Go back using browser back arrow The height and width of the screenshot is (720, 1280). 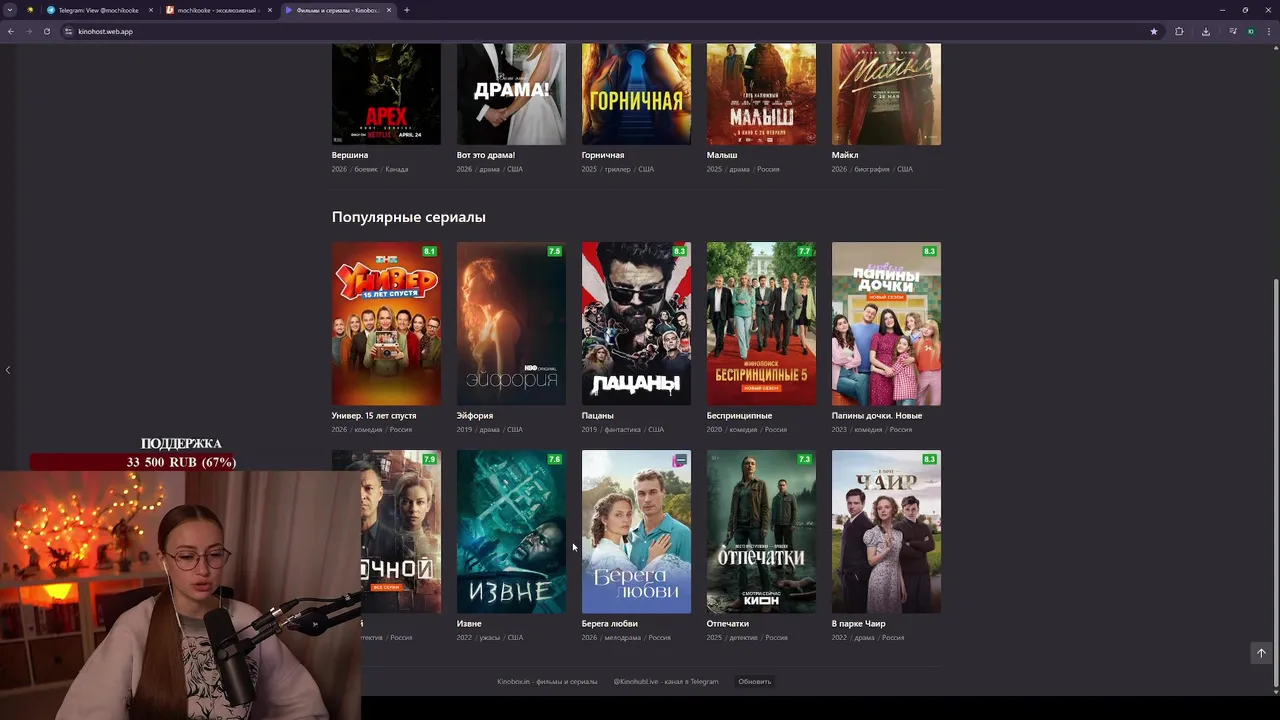pos(11,31)
